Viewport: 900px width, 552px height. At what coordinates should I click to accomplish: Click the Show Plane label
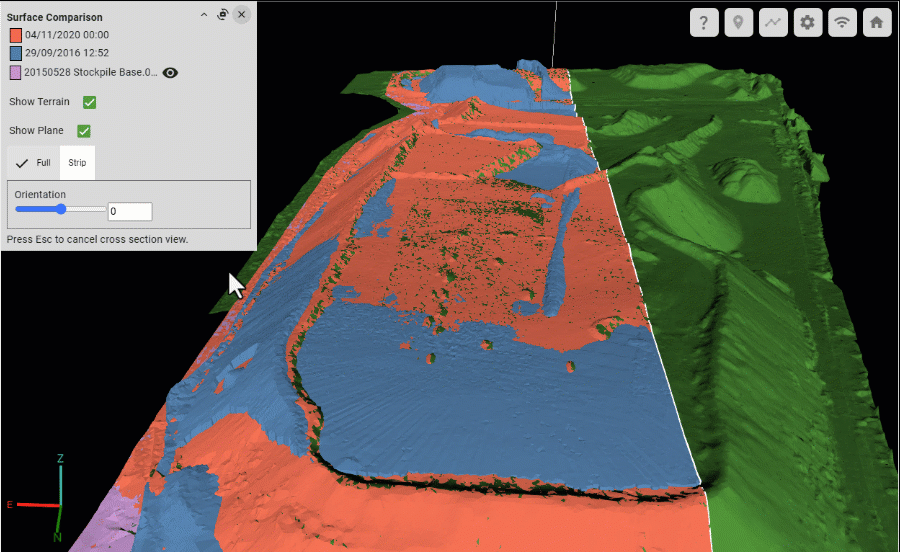36,130
